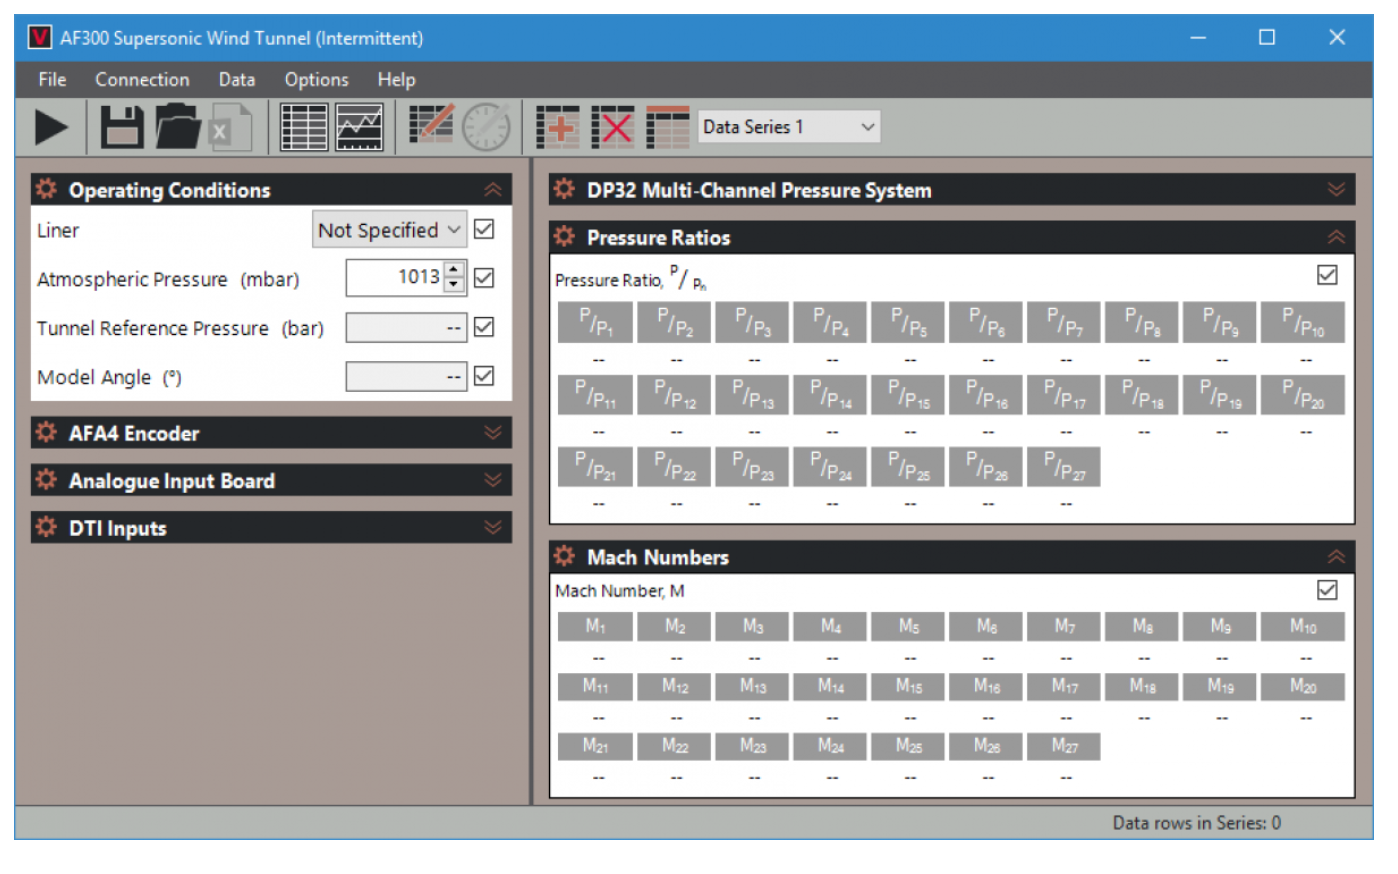1398x874 pixels.
Task: Open the Options menu
Action: point(316,79)
